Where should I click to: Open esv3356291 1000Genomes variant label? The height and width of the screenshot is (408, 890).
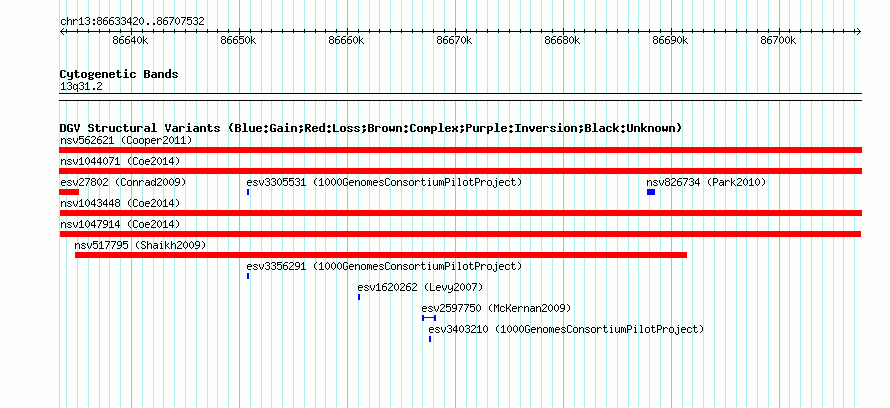pos(384,266)
